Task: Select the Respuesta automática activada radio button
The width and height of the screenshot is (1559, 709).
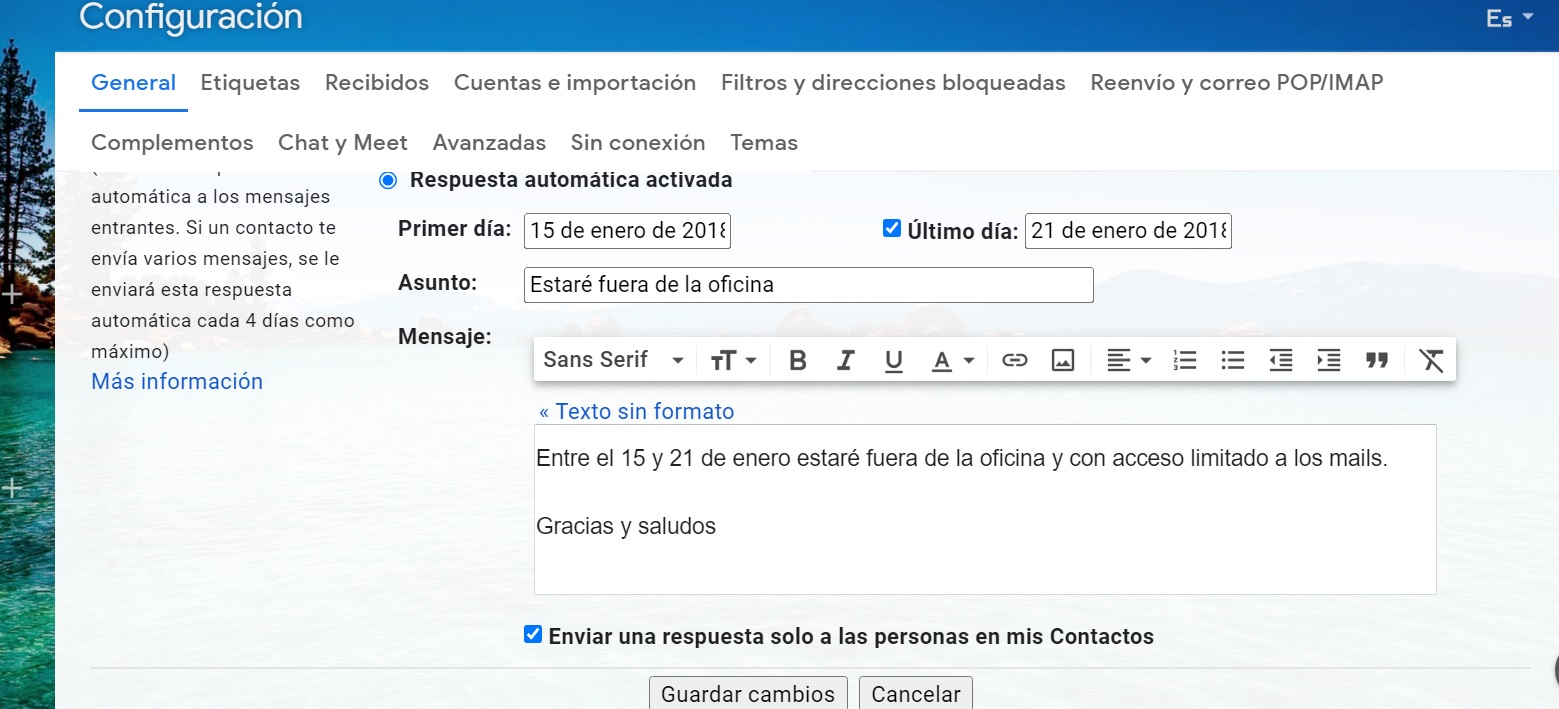Action: pyautogui.click(x=388, y=181)
